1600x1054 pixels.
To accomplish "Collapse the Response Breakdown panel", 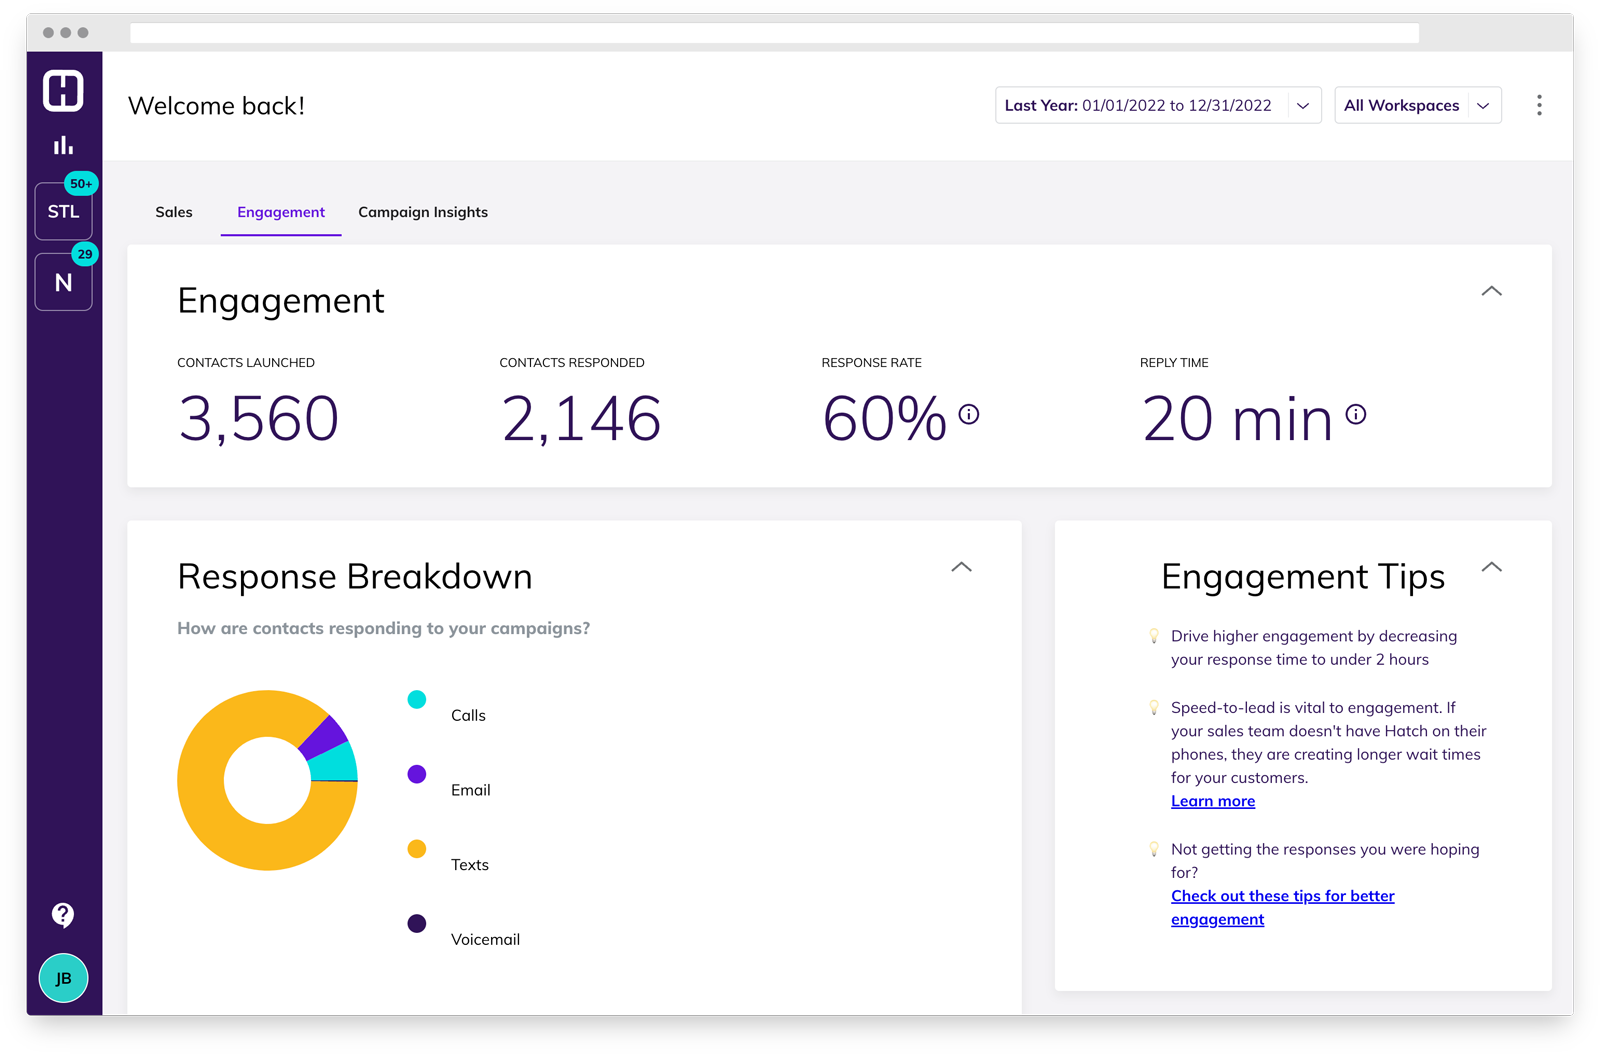I will [x=961, y=567].
